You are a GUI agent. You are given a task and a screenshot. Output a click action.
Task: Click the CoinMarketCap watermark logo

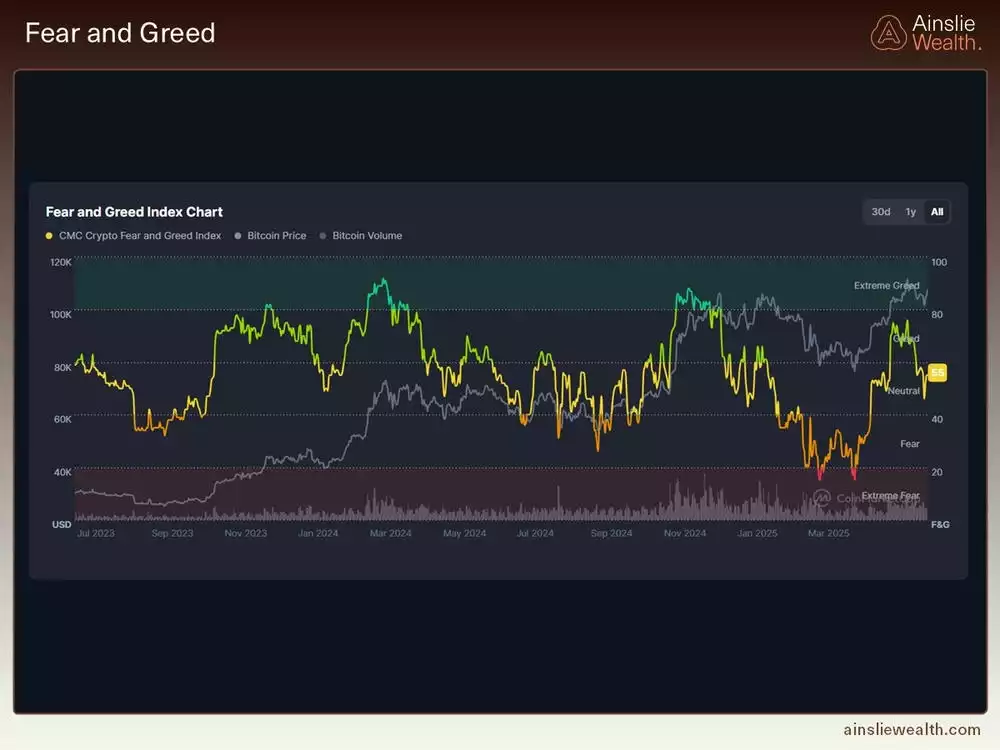pyautogui.click(x=821, y=495)
